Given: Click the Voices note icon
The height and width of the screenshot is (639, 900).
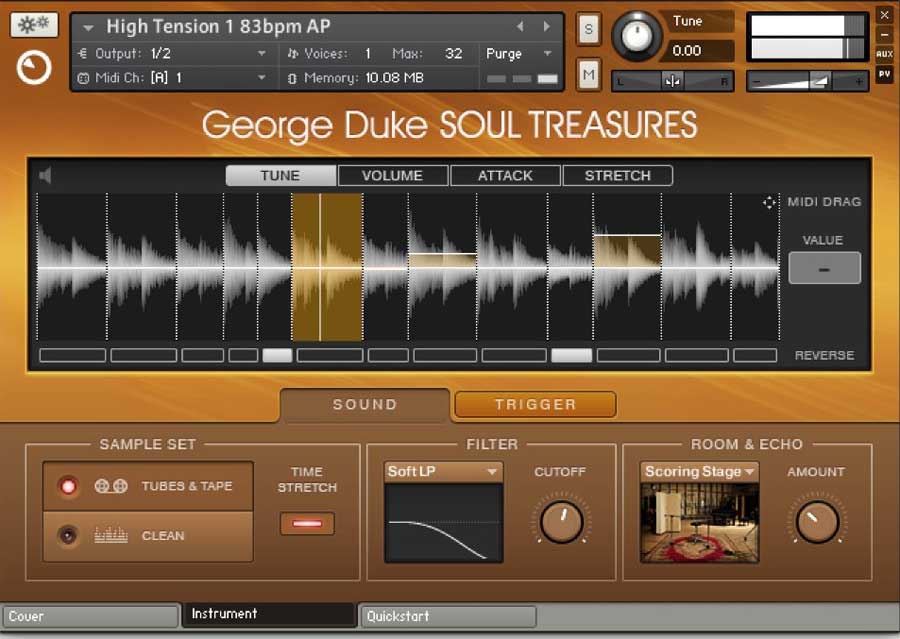Looking at the screenshot, I should [x=293, y=53].
